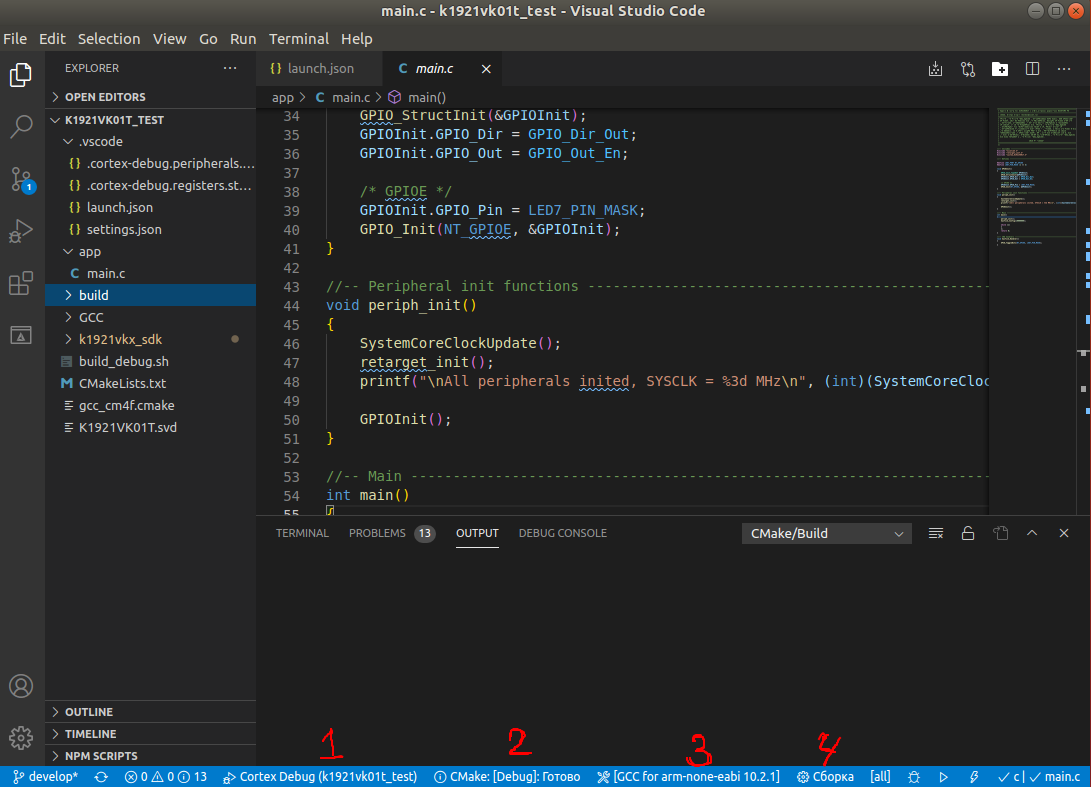The width and height of the screenshot is (1091, 787).
Task: Collapse the .vscode folder
Action: (150, 141)
